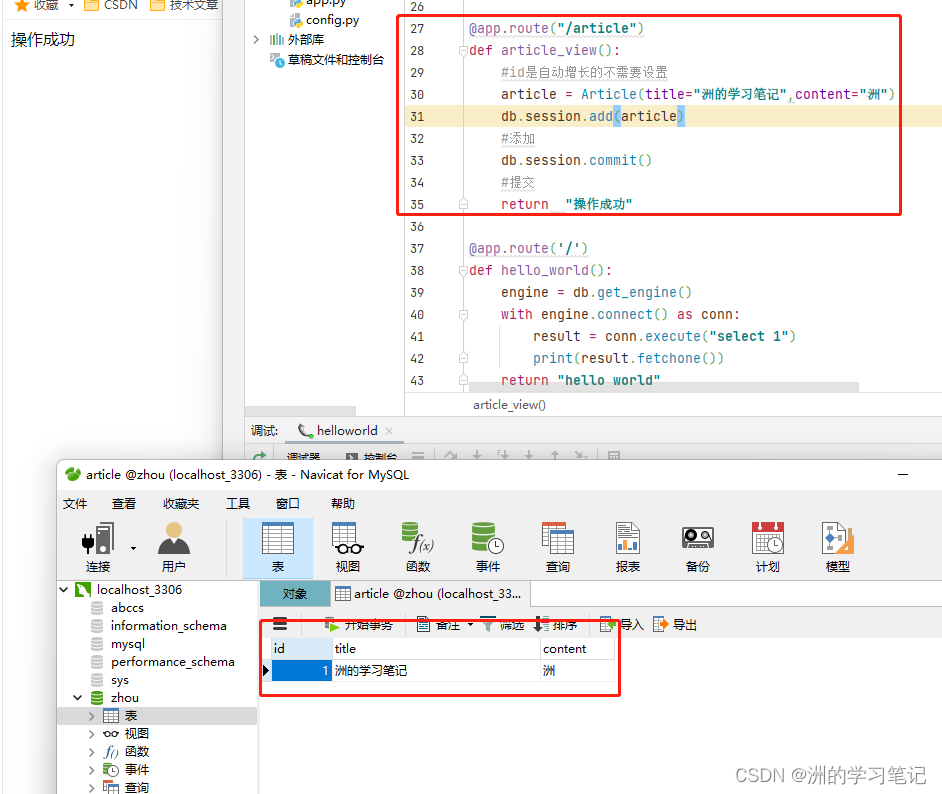Select the id cell with value 1

click(x=302, y=670)
